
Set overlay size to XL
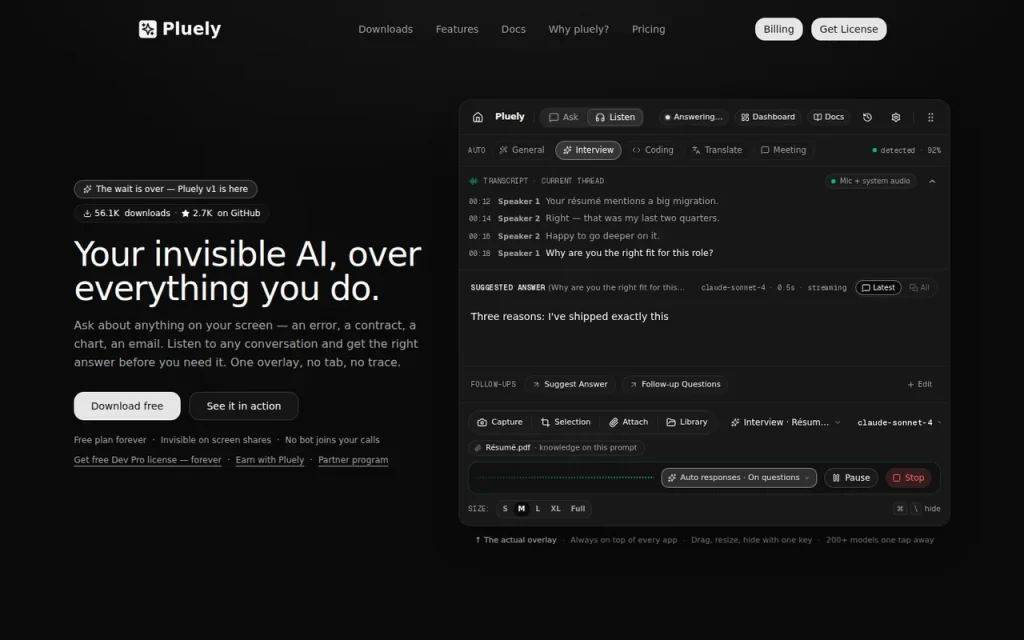(x=555, y=508)
